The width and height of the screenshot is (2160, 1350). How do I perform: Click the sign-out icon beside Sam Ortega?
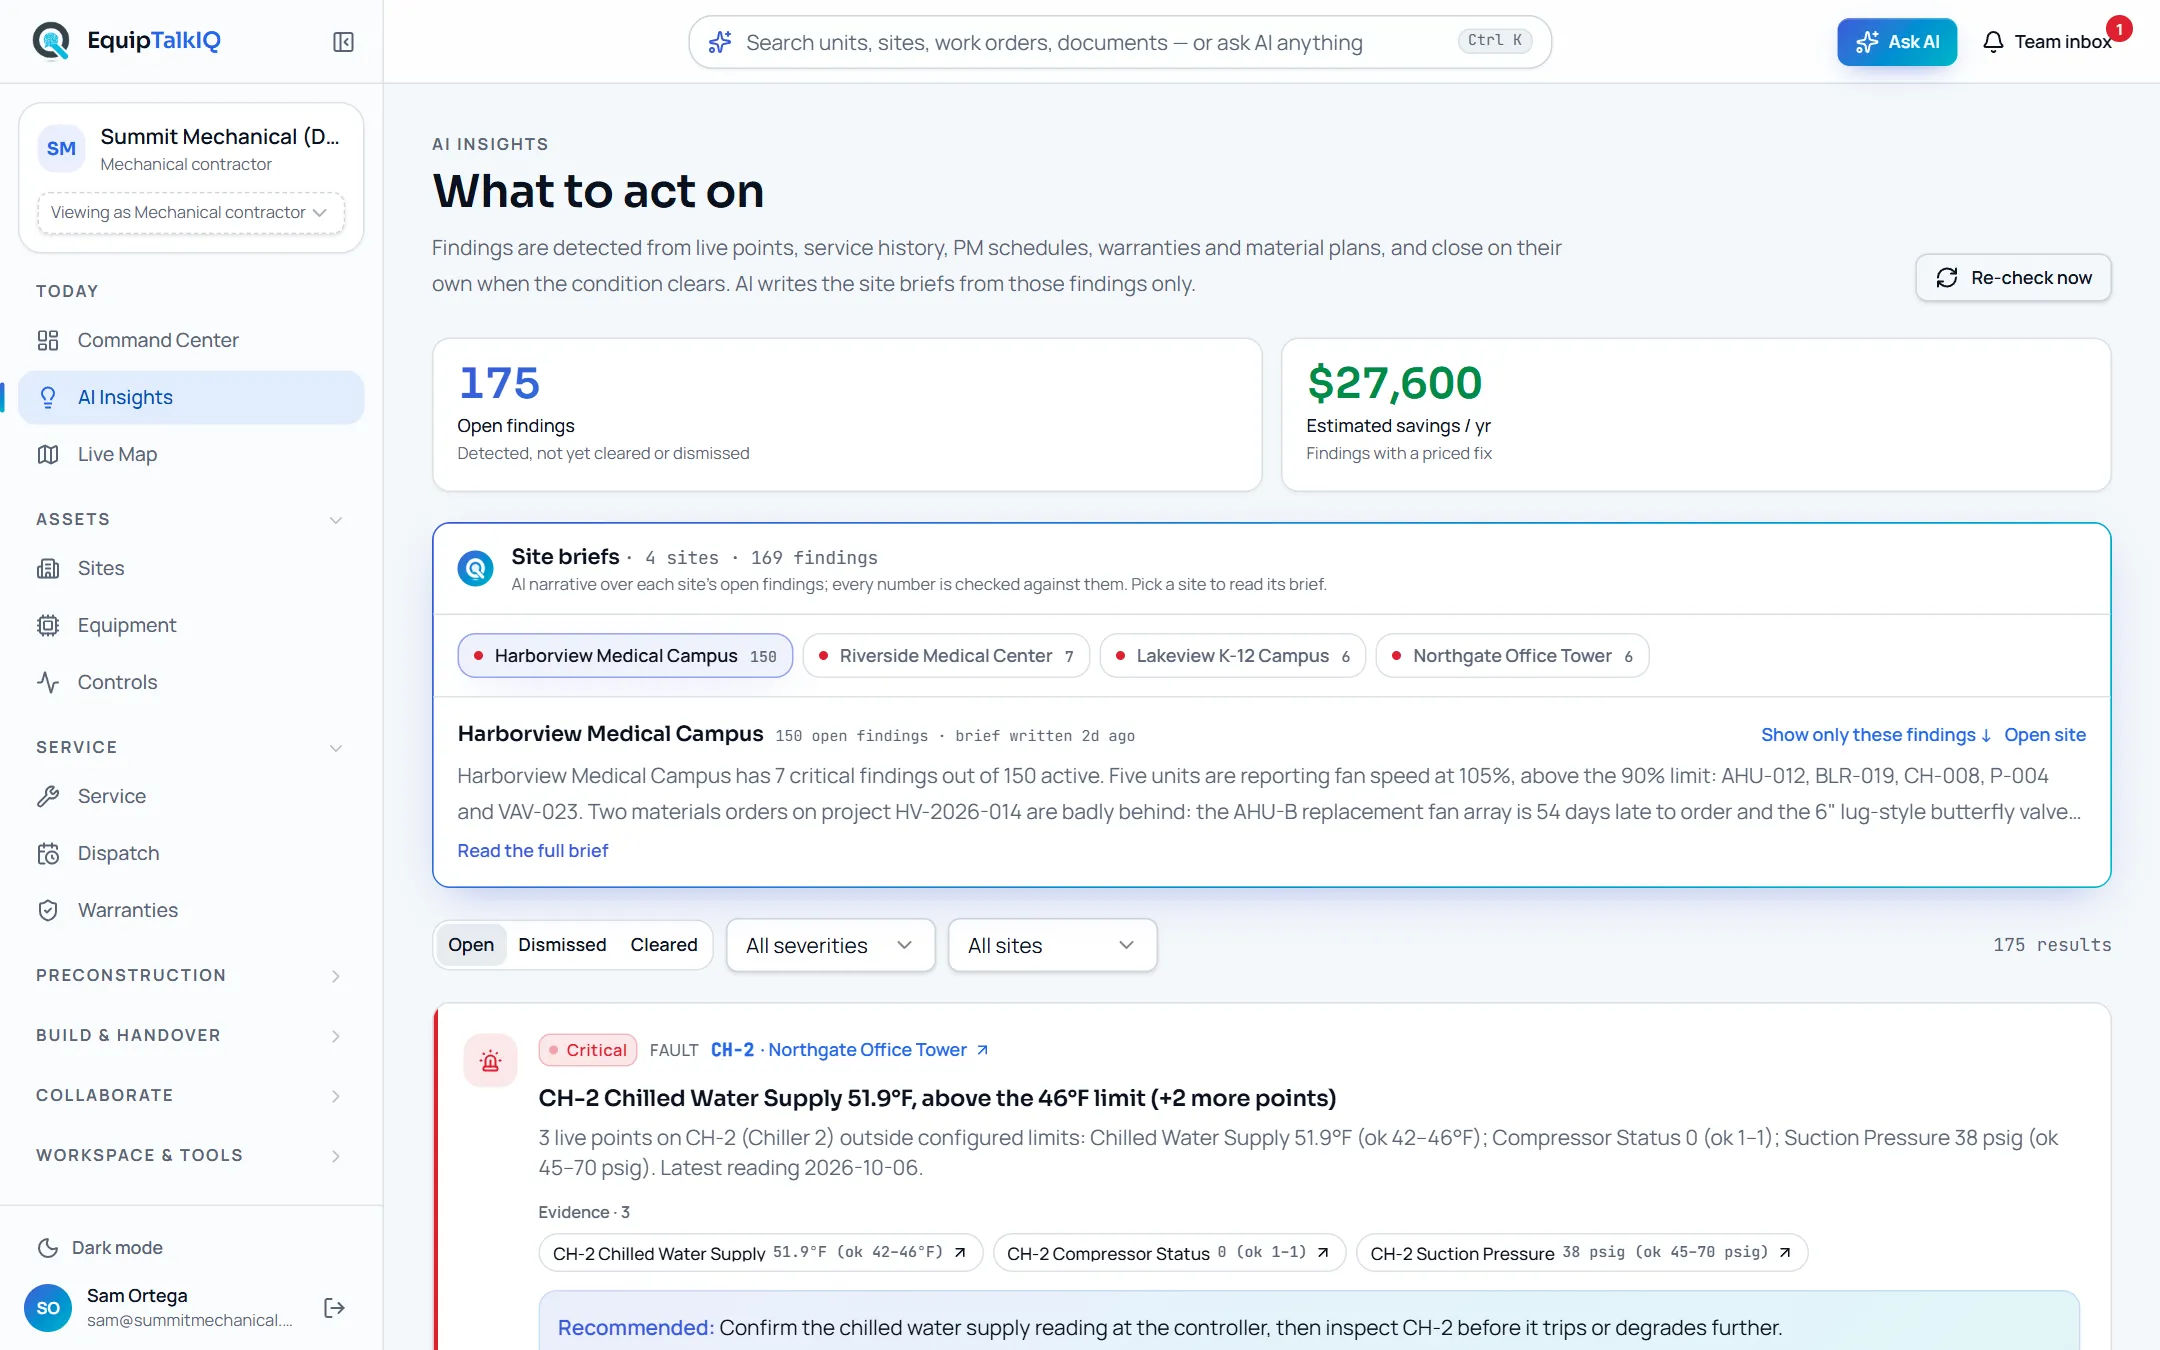click(x=335, y=1308)
